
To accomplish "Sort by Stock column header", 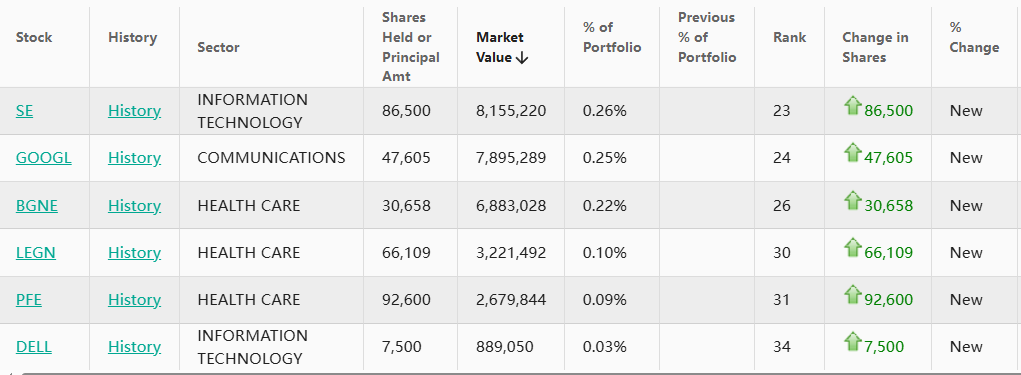I will [34, 37].
